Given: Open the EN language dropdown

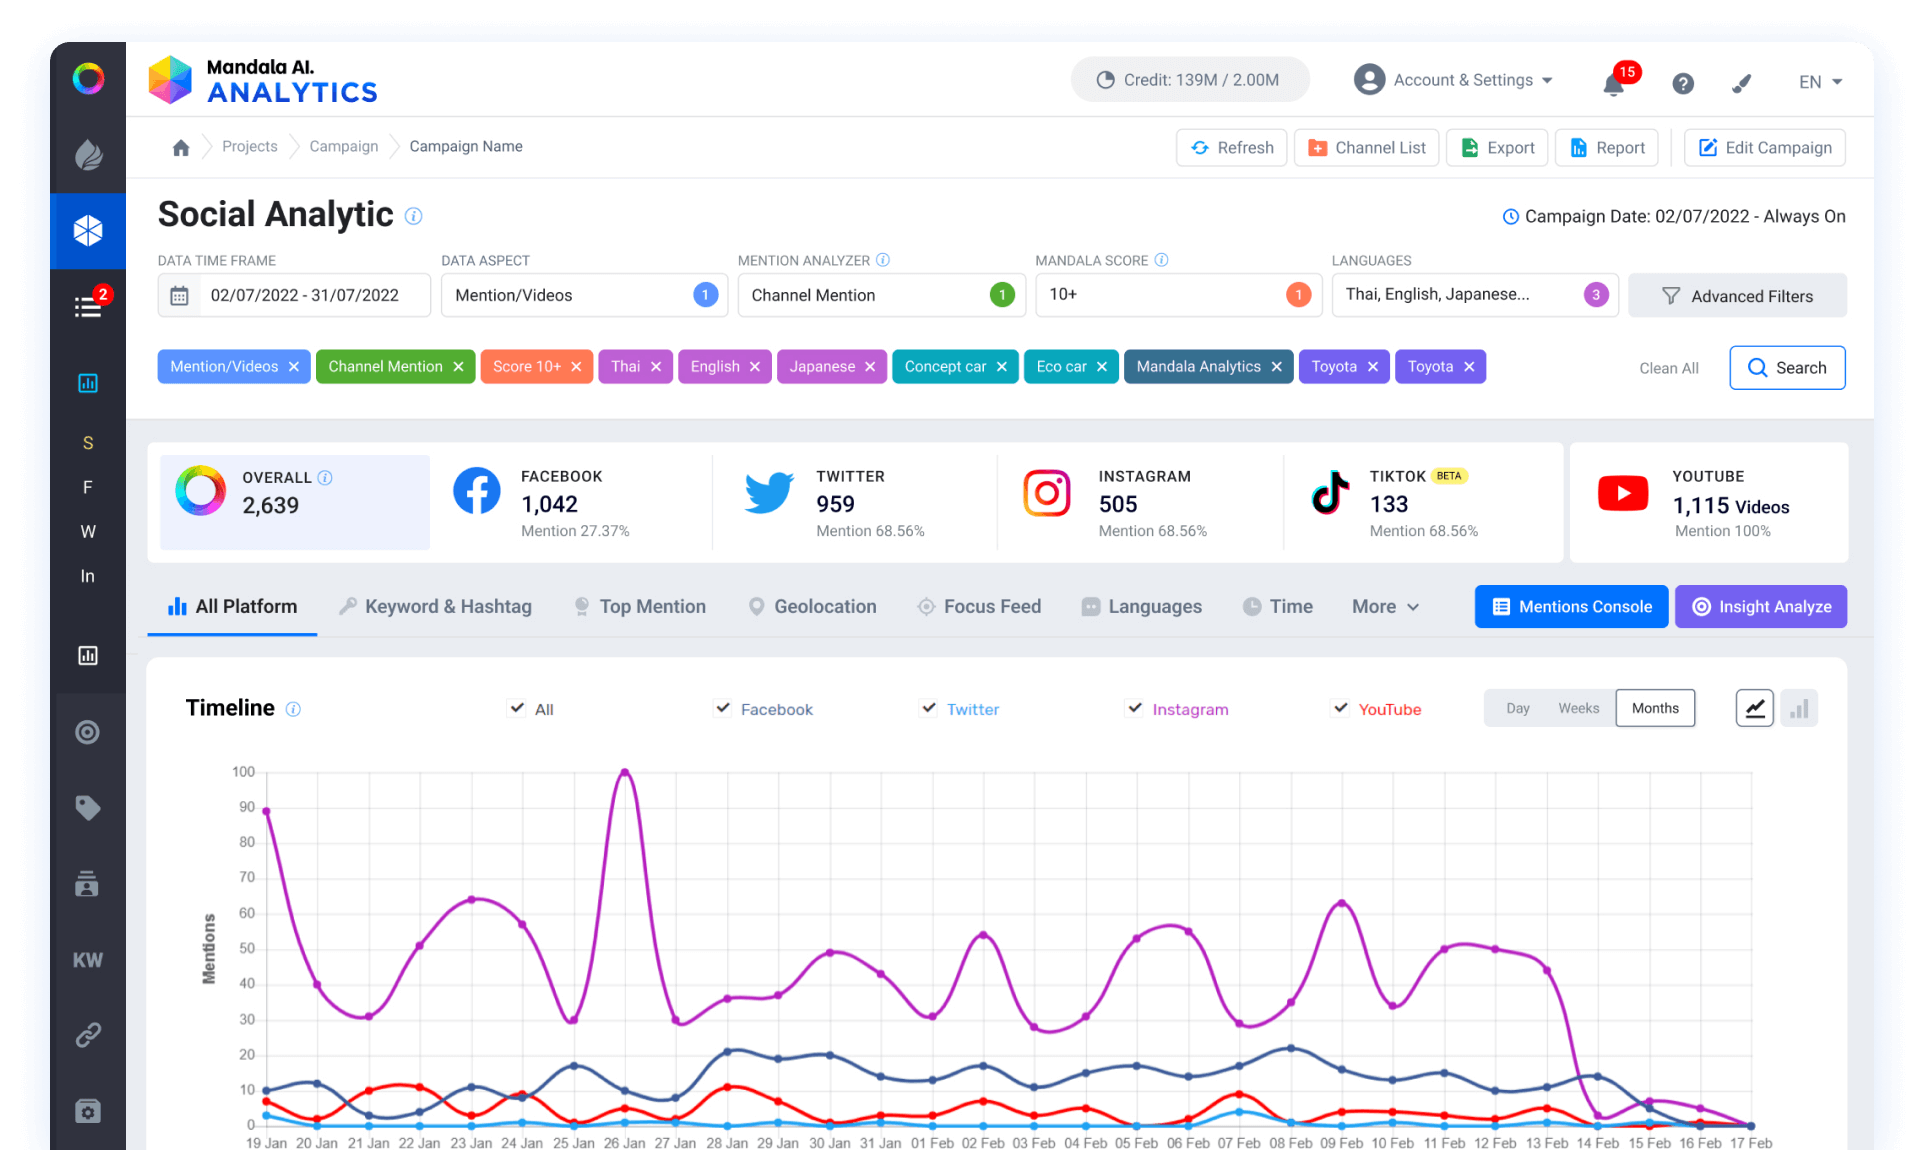Looking at the screenshot, I should (1820, 82).
